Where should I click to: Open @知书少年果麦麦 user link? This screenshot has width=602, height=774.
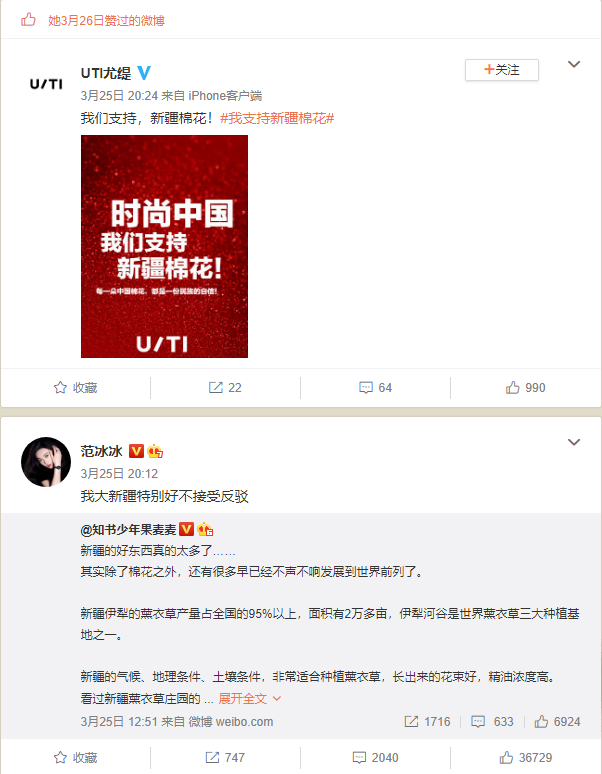[128, 530]
